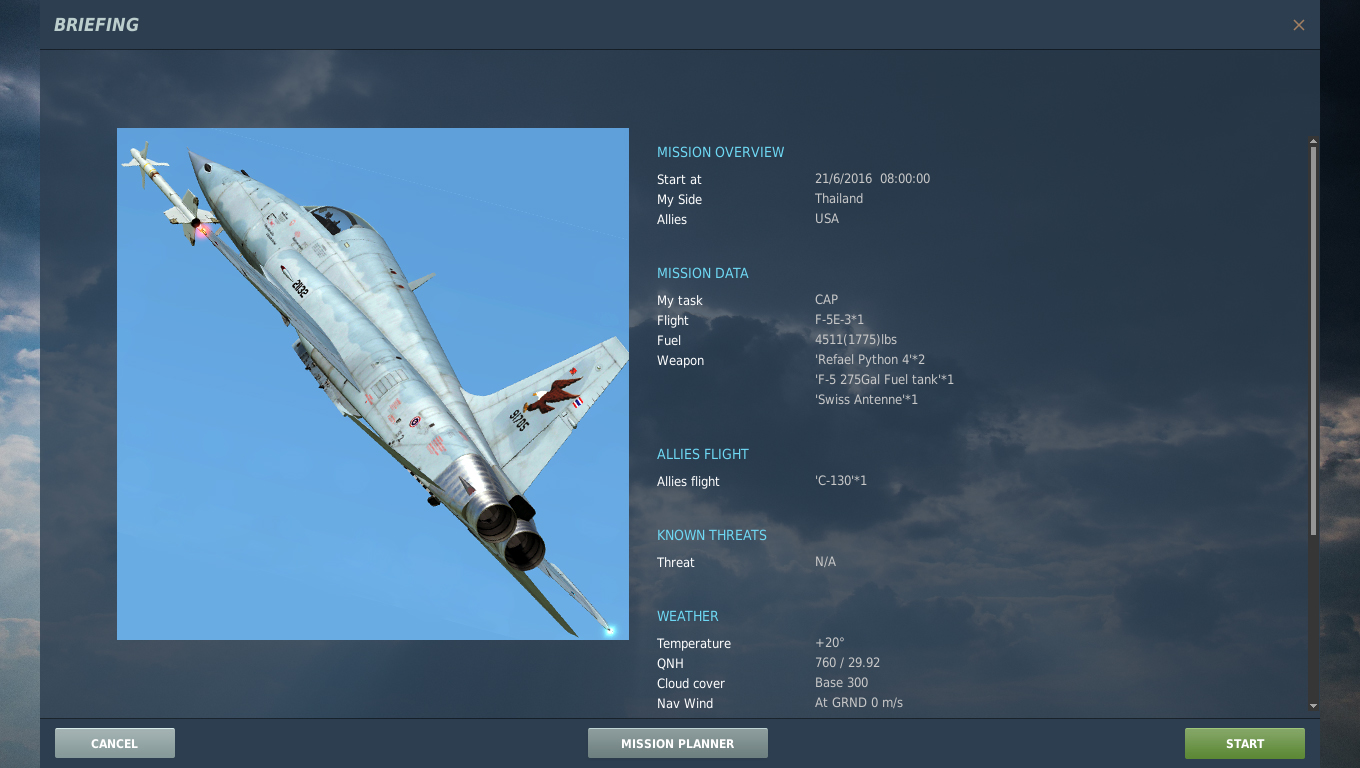Click the scrollbar up arrow
Image resolution: width=1360 pixels, height=768 pixels.
tap(1313, 142)
